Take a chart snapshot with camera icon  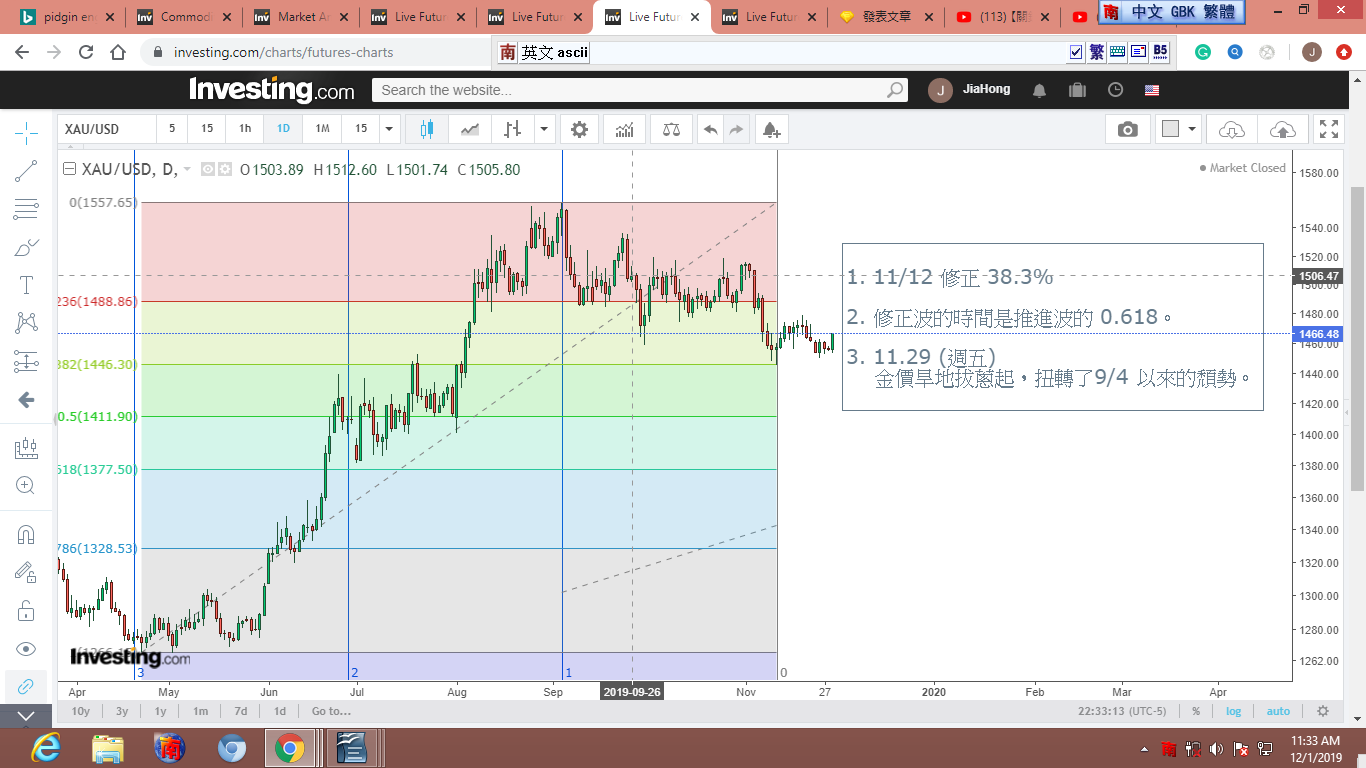pyautogui.click(x=1127, y=129)
